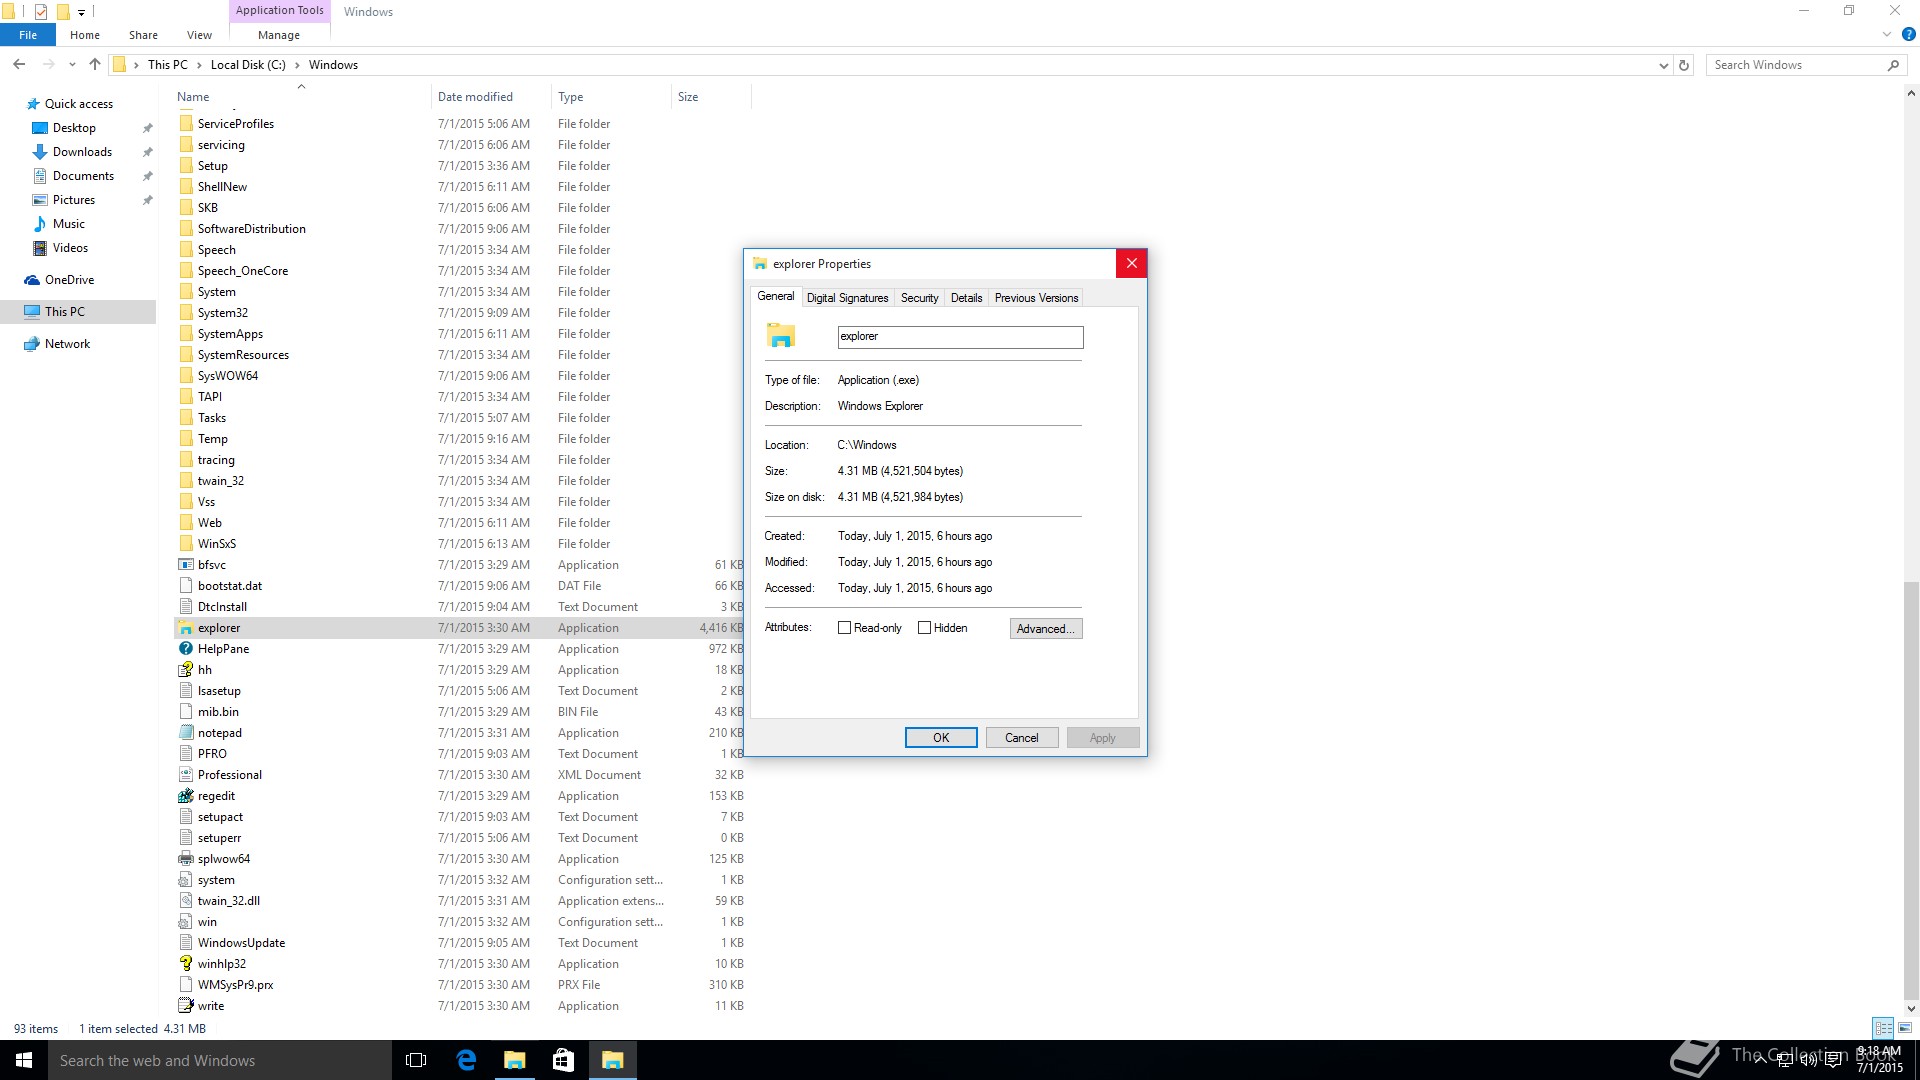Switch to details view layout icon
Screen dimensions: 1920x1080
tap(1883, 1028)
